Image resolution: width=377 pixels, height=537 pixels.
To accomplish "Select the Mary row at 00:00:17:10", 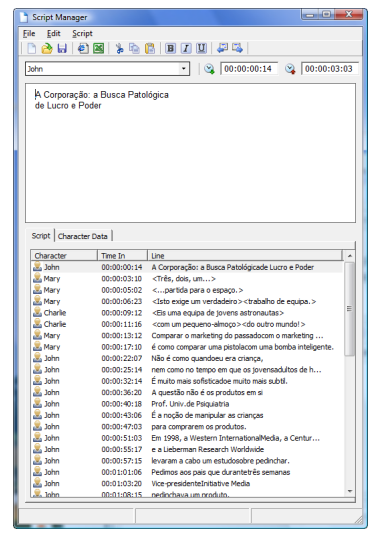I will tap(187, 347).
